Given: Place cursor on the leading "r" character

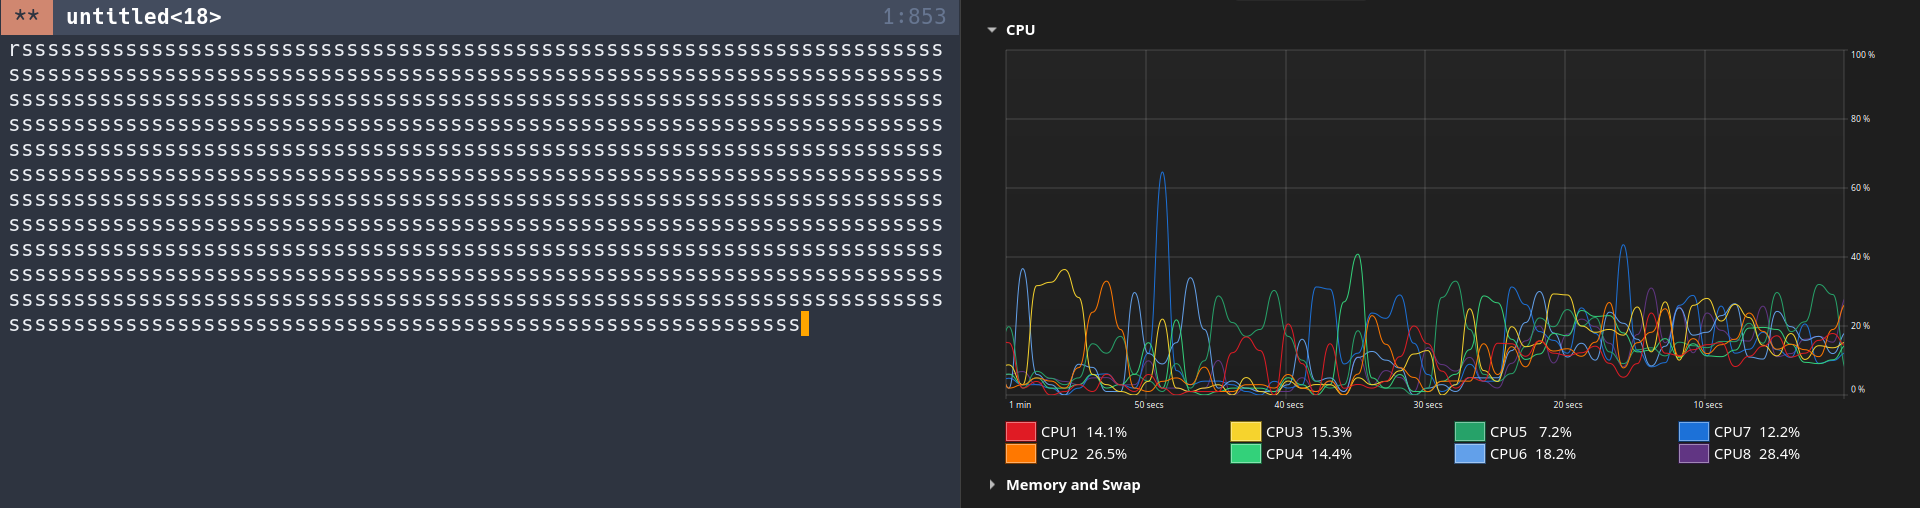Looking at the screenshot, I should pos(14,50).
